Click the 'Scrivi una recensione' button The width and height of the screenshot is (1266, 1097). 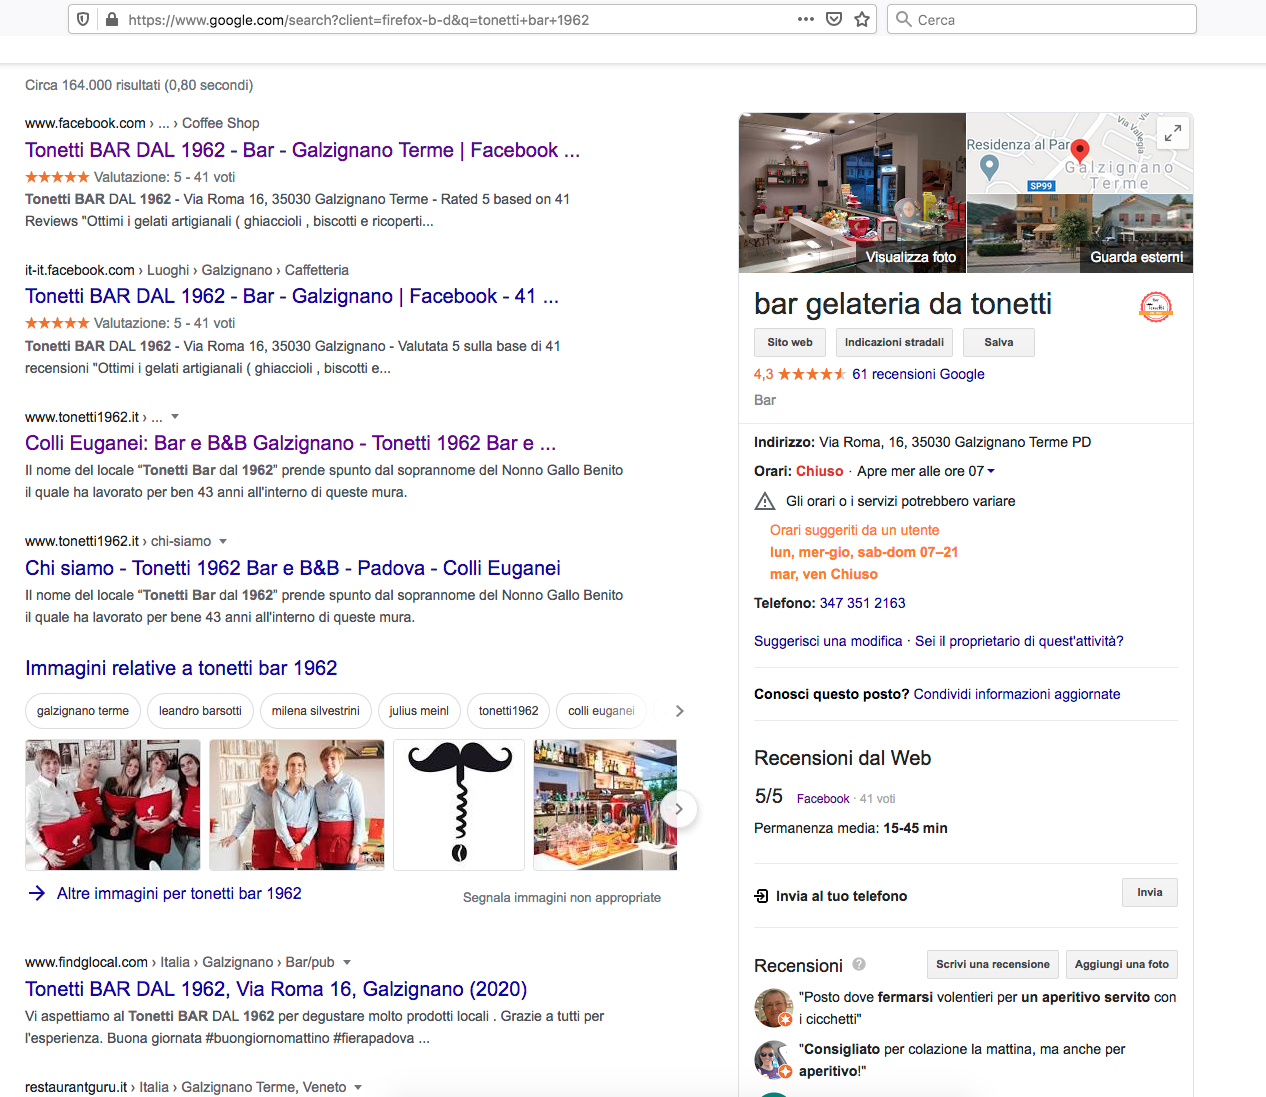pos(992,964)
